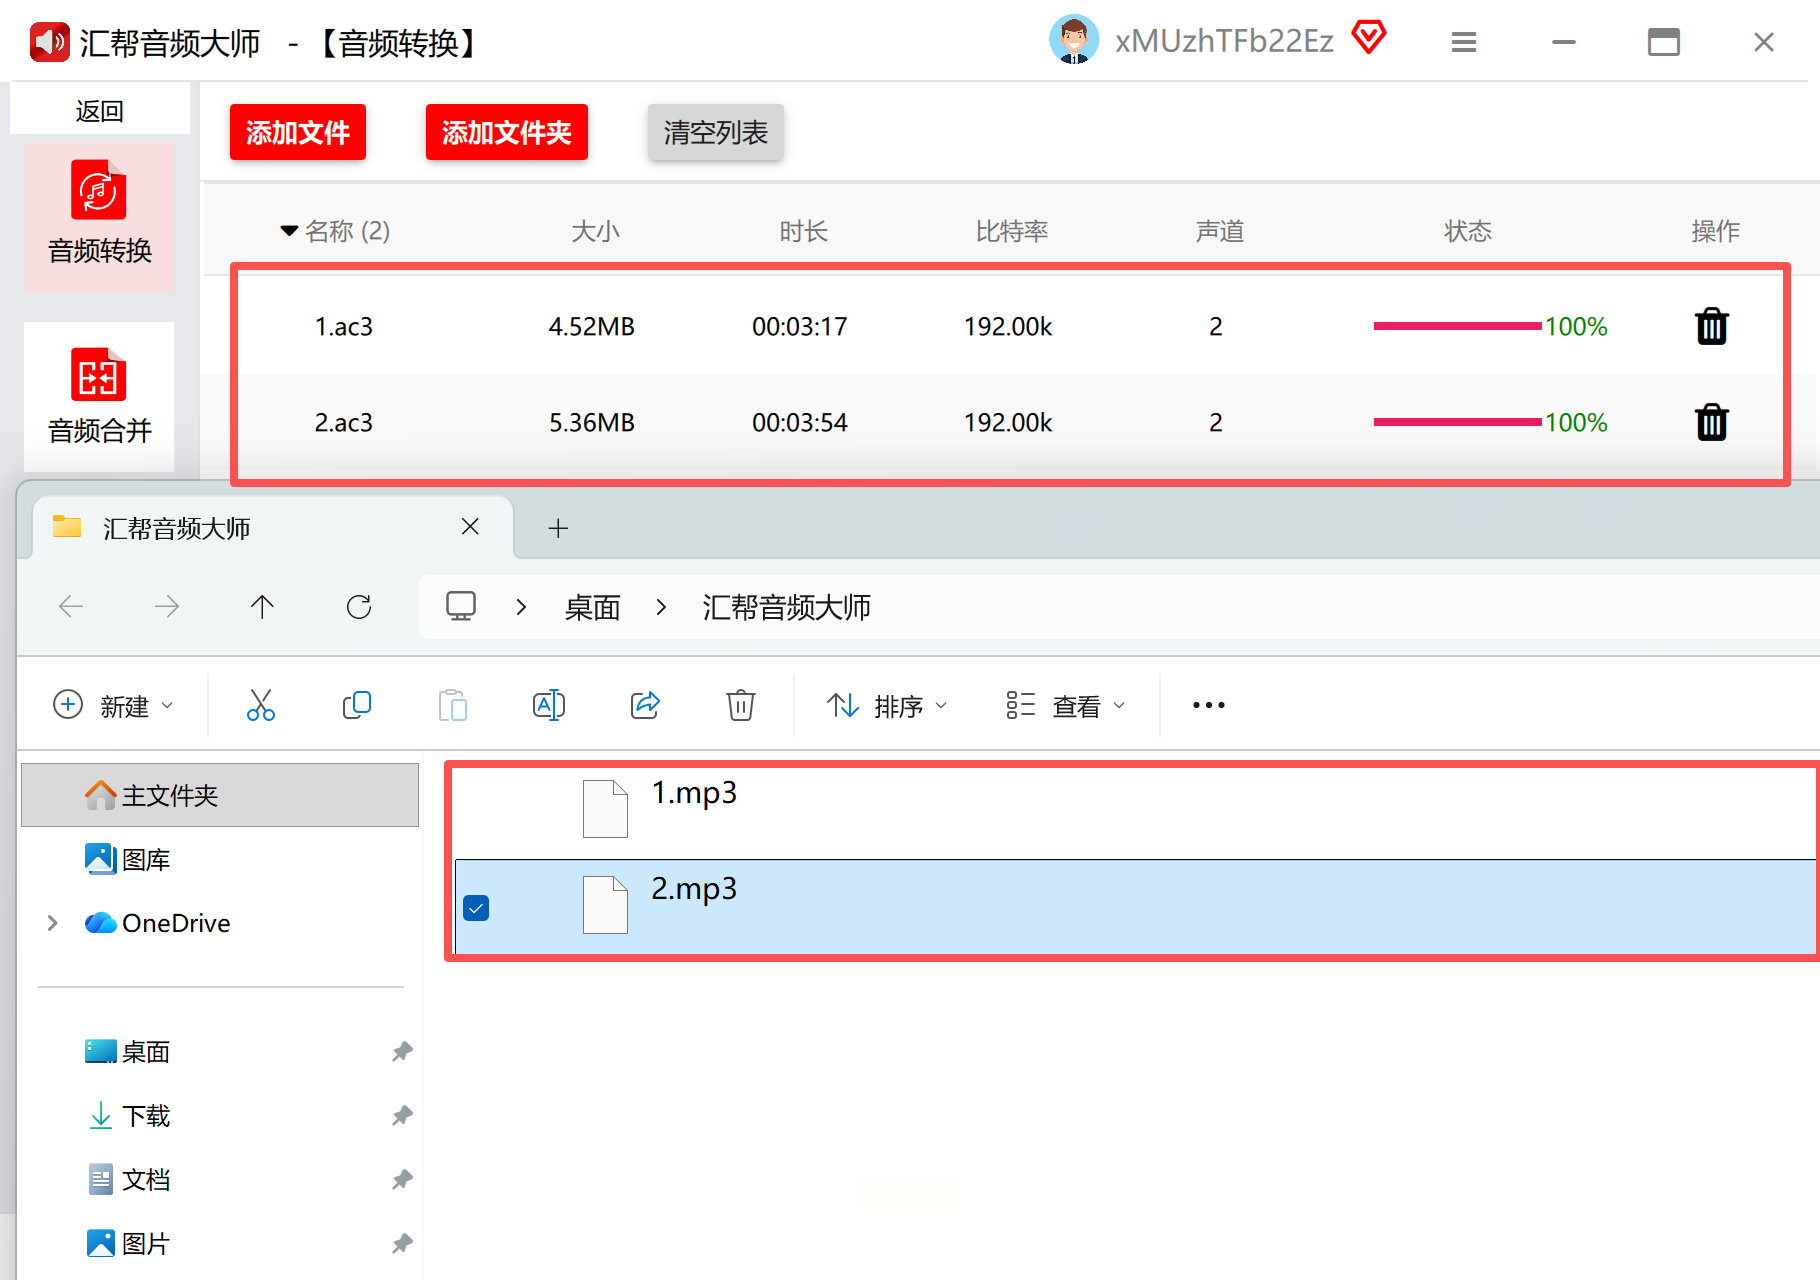
Task: Click the Explorer toolbar delete trash icon
Action: click(x=740, y=706)
